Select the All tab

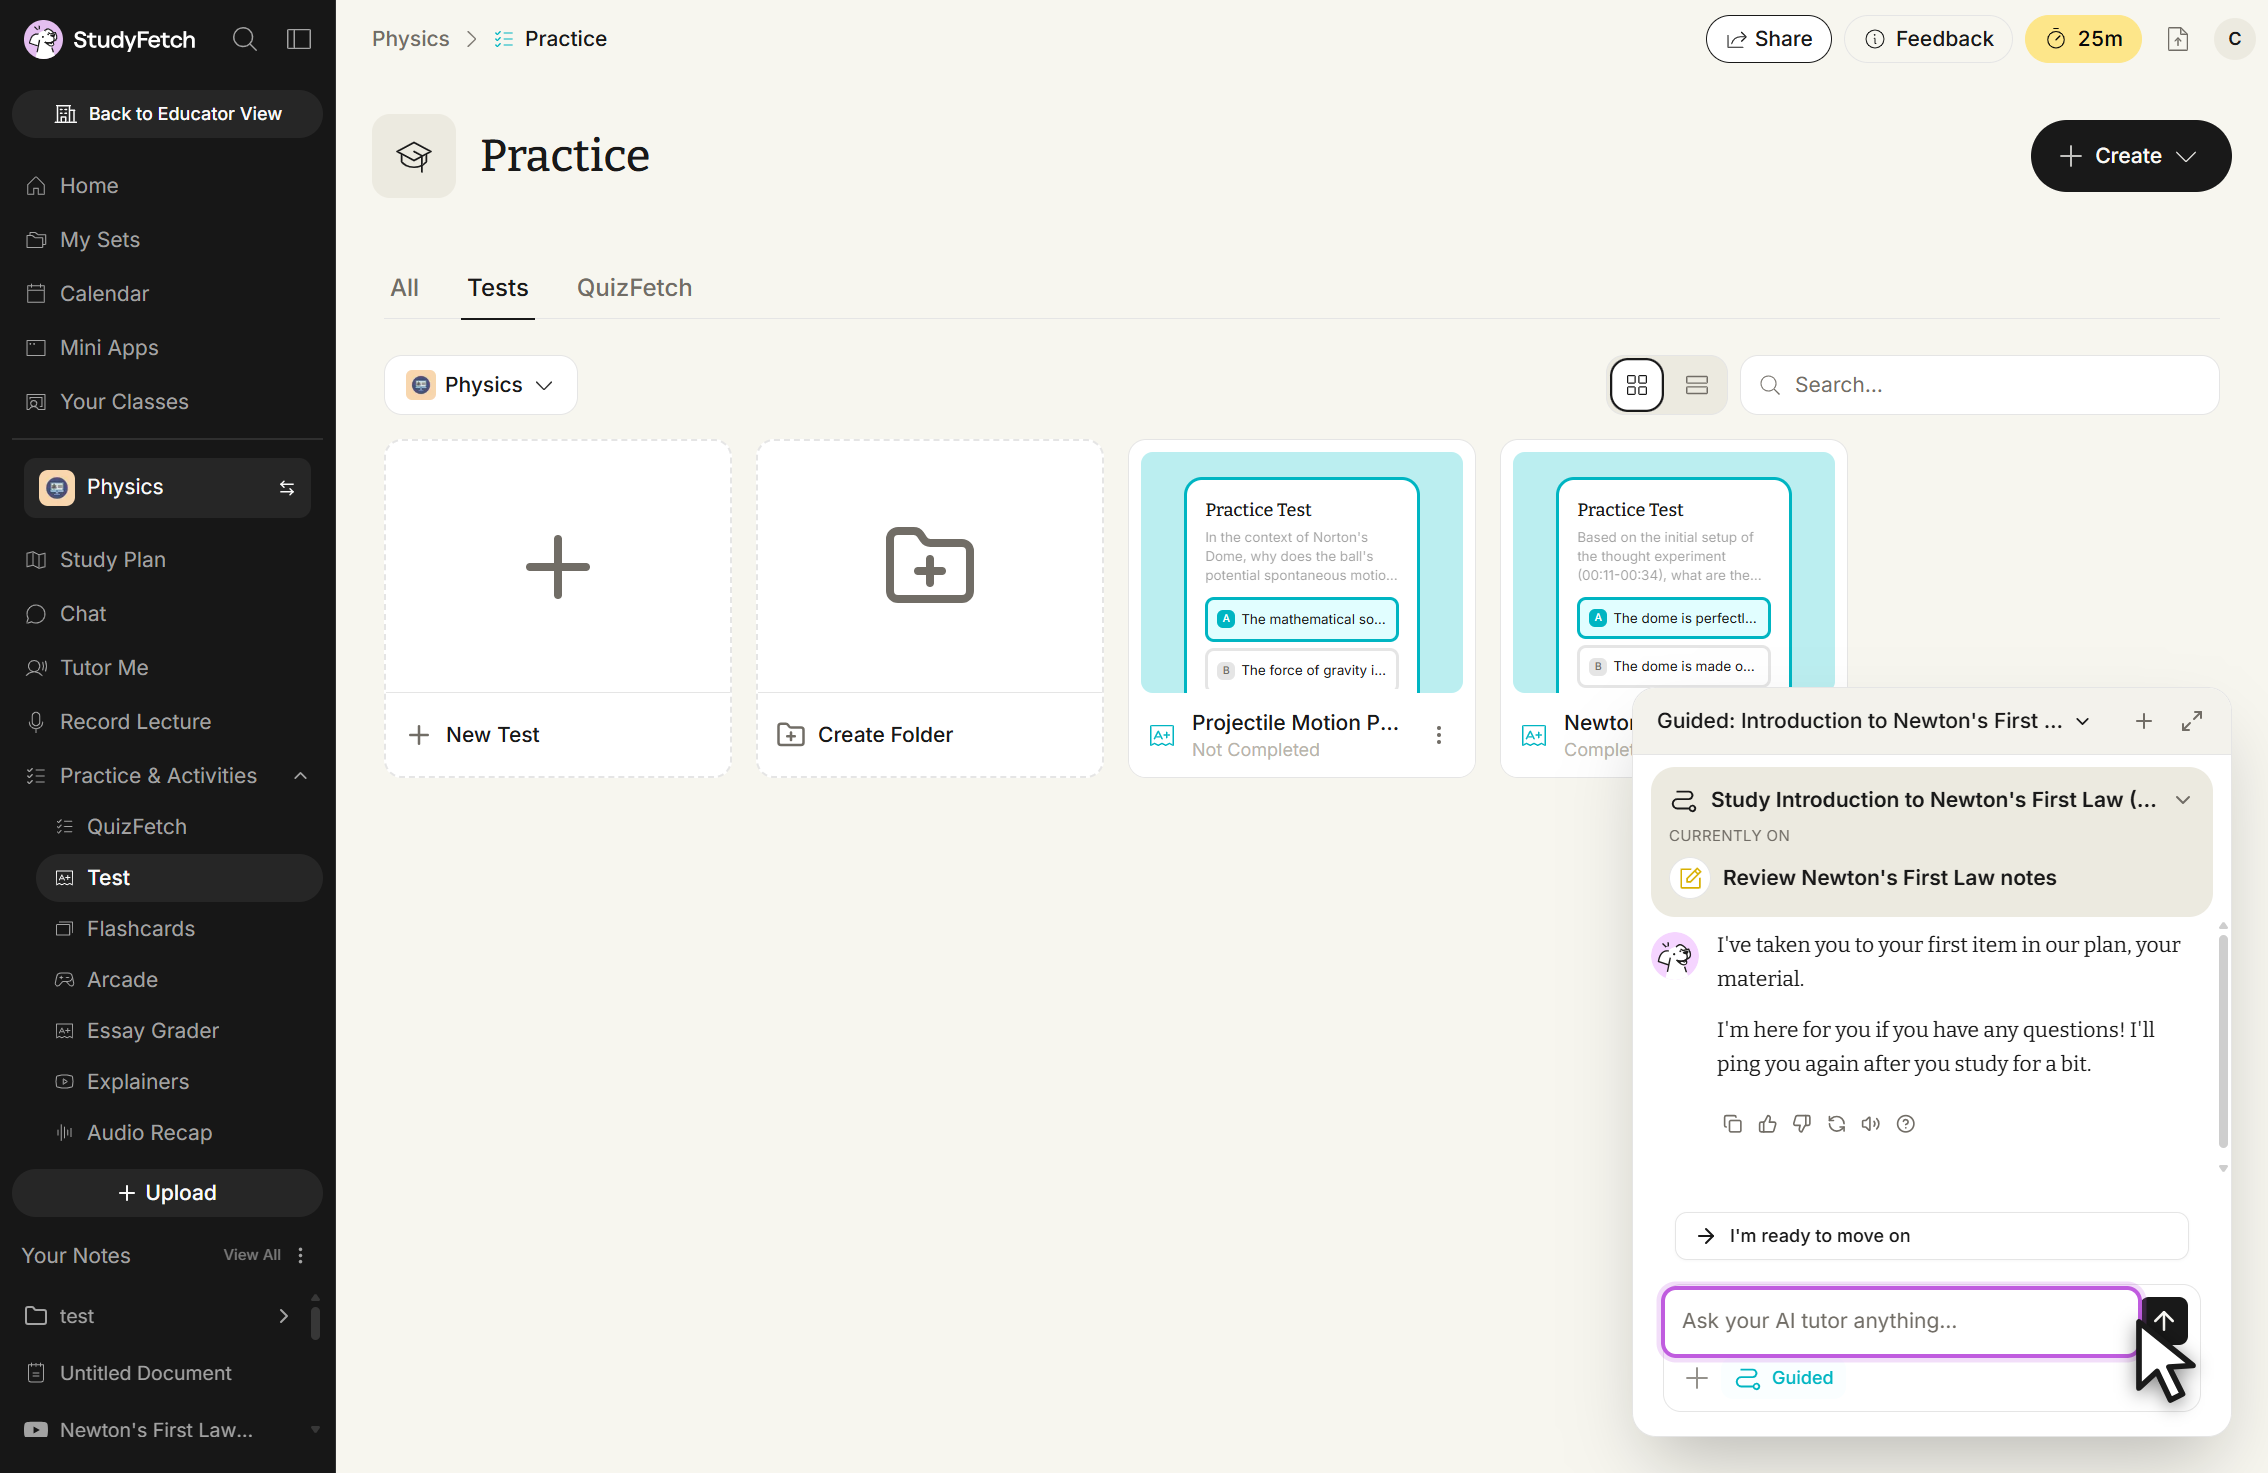coord(404,288)
